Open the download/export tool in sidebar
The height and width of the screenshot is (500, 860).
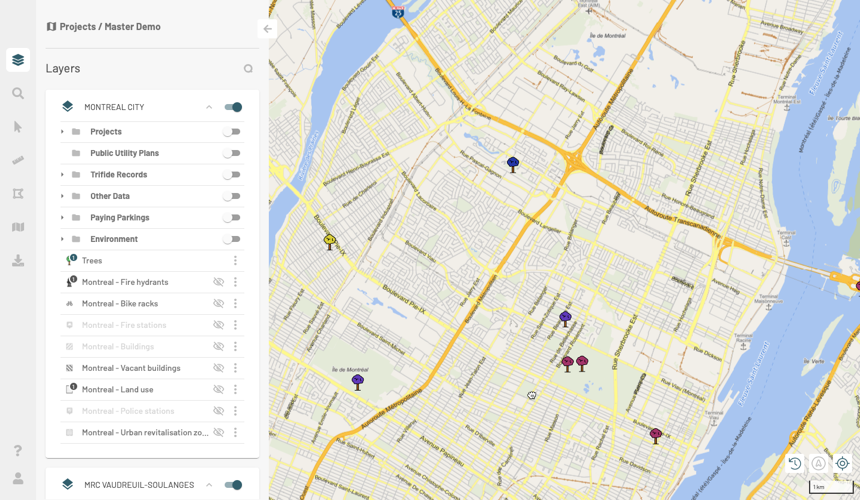click(18, 261)
